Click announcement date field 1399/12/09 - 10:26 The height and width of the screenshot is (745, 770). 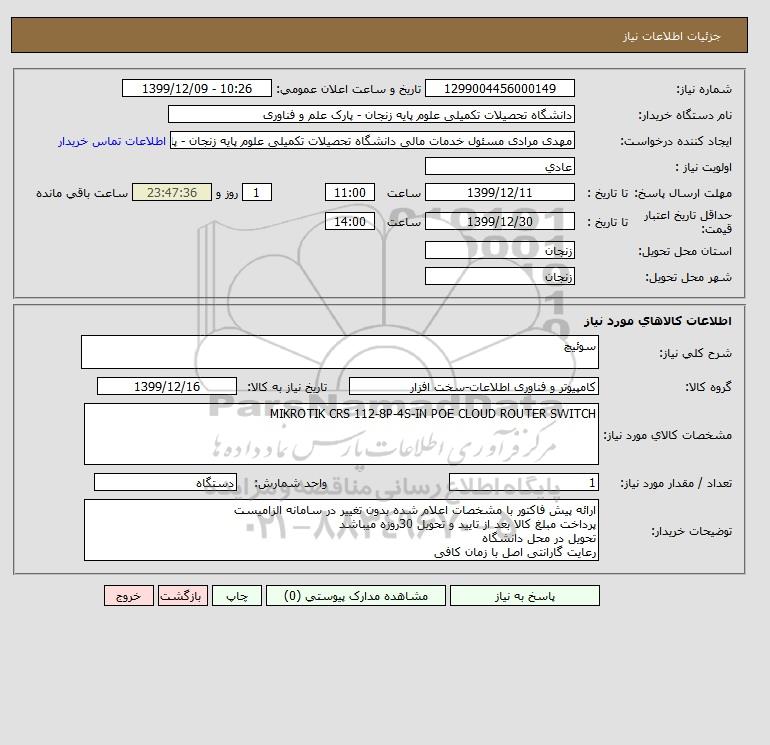point(196,88)
